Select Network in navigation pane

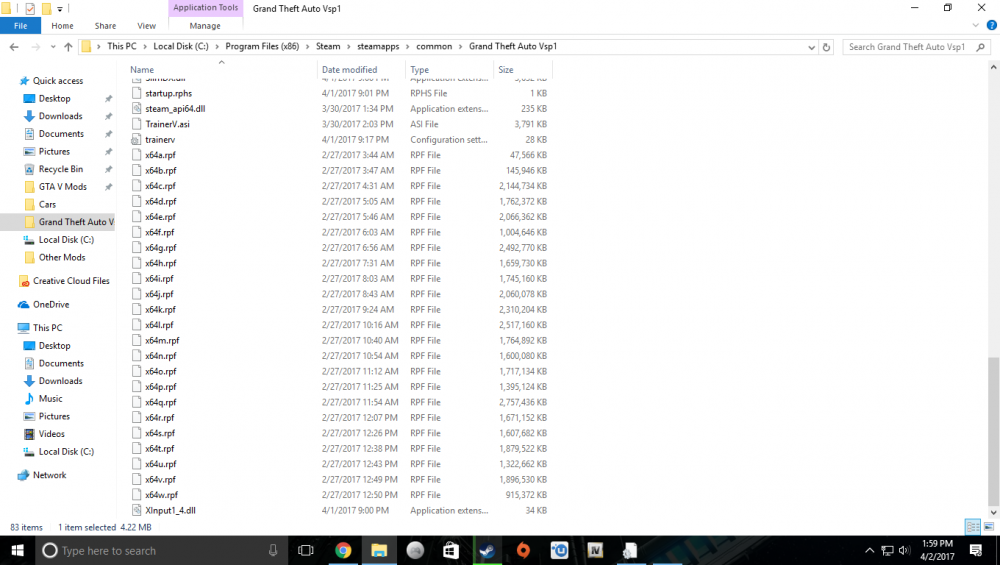coord(49,475)
